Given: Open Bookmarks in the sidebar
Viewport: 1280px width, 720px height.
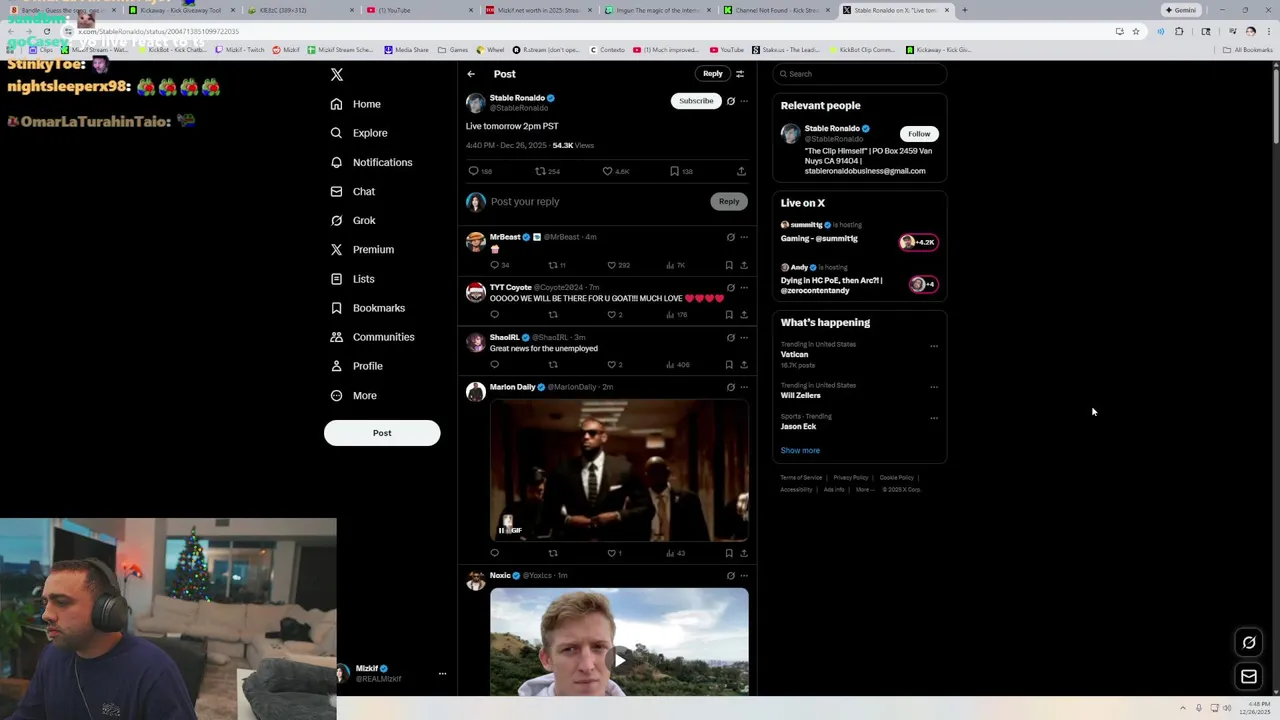Looking at the screenshot, I should click(367, 308).
